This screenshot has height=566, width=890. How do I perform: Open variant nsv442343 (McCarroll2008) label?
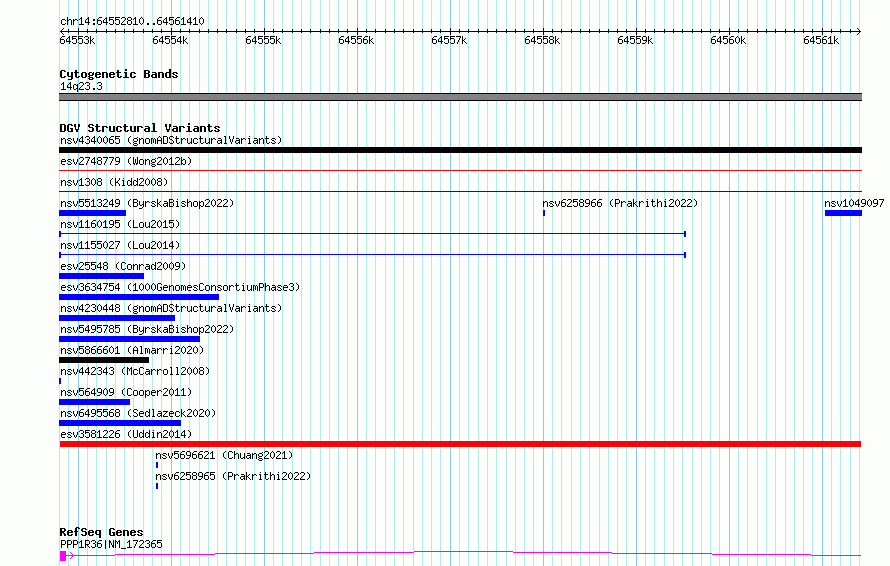135,371
